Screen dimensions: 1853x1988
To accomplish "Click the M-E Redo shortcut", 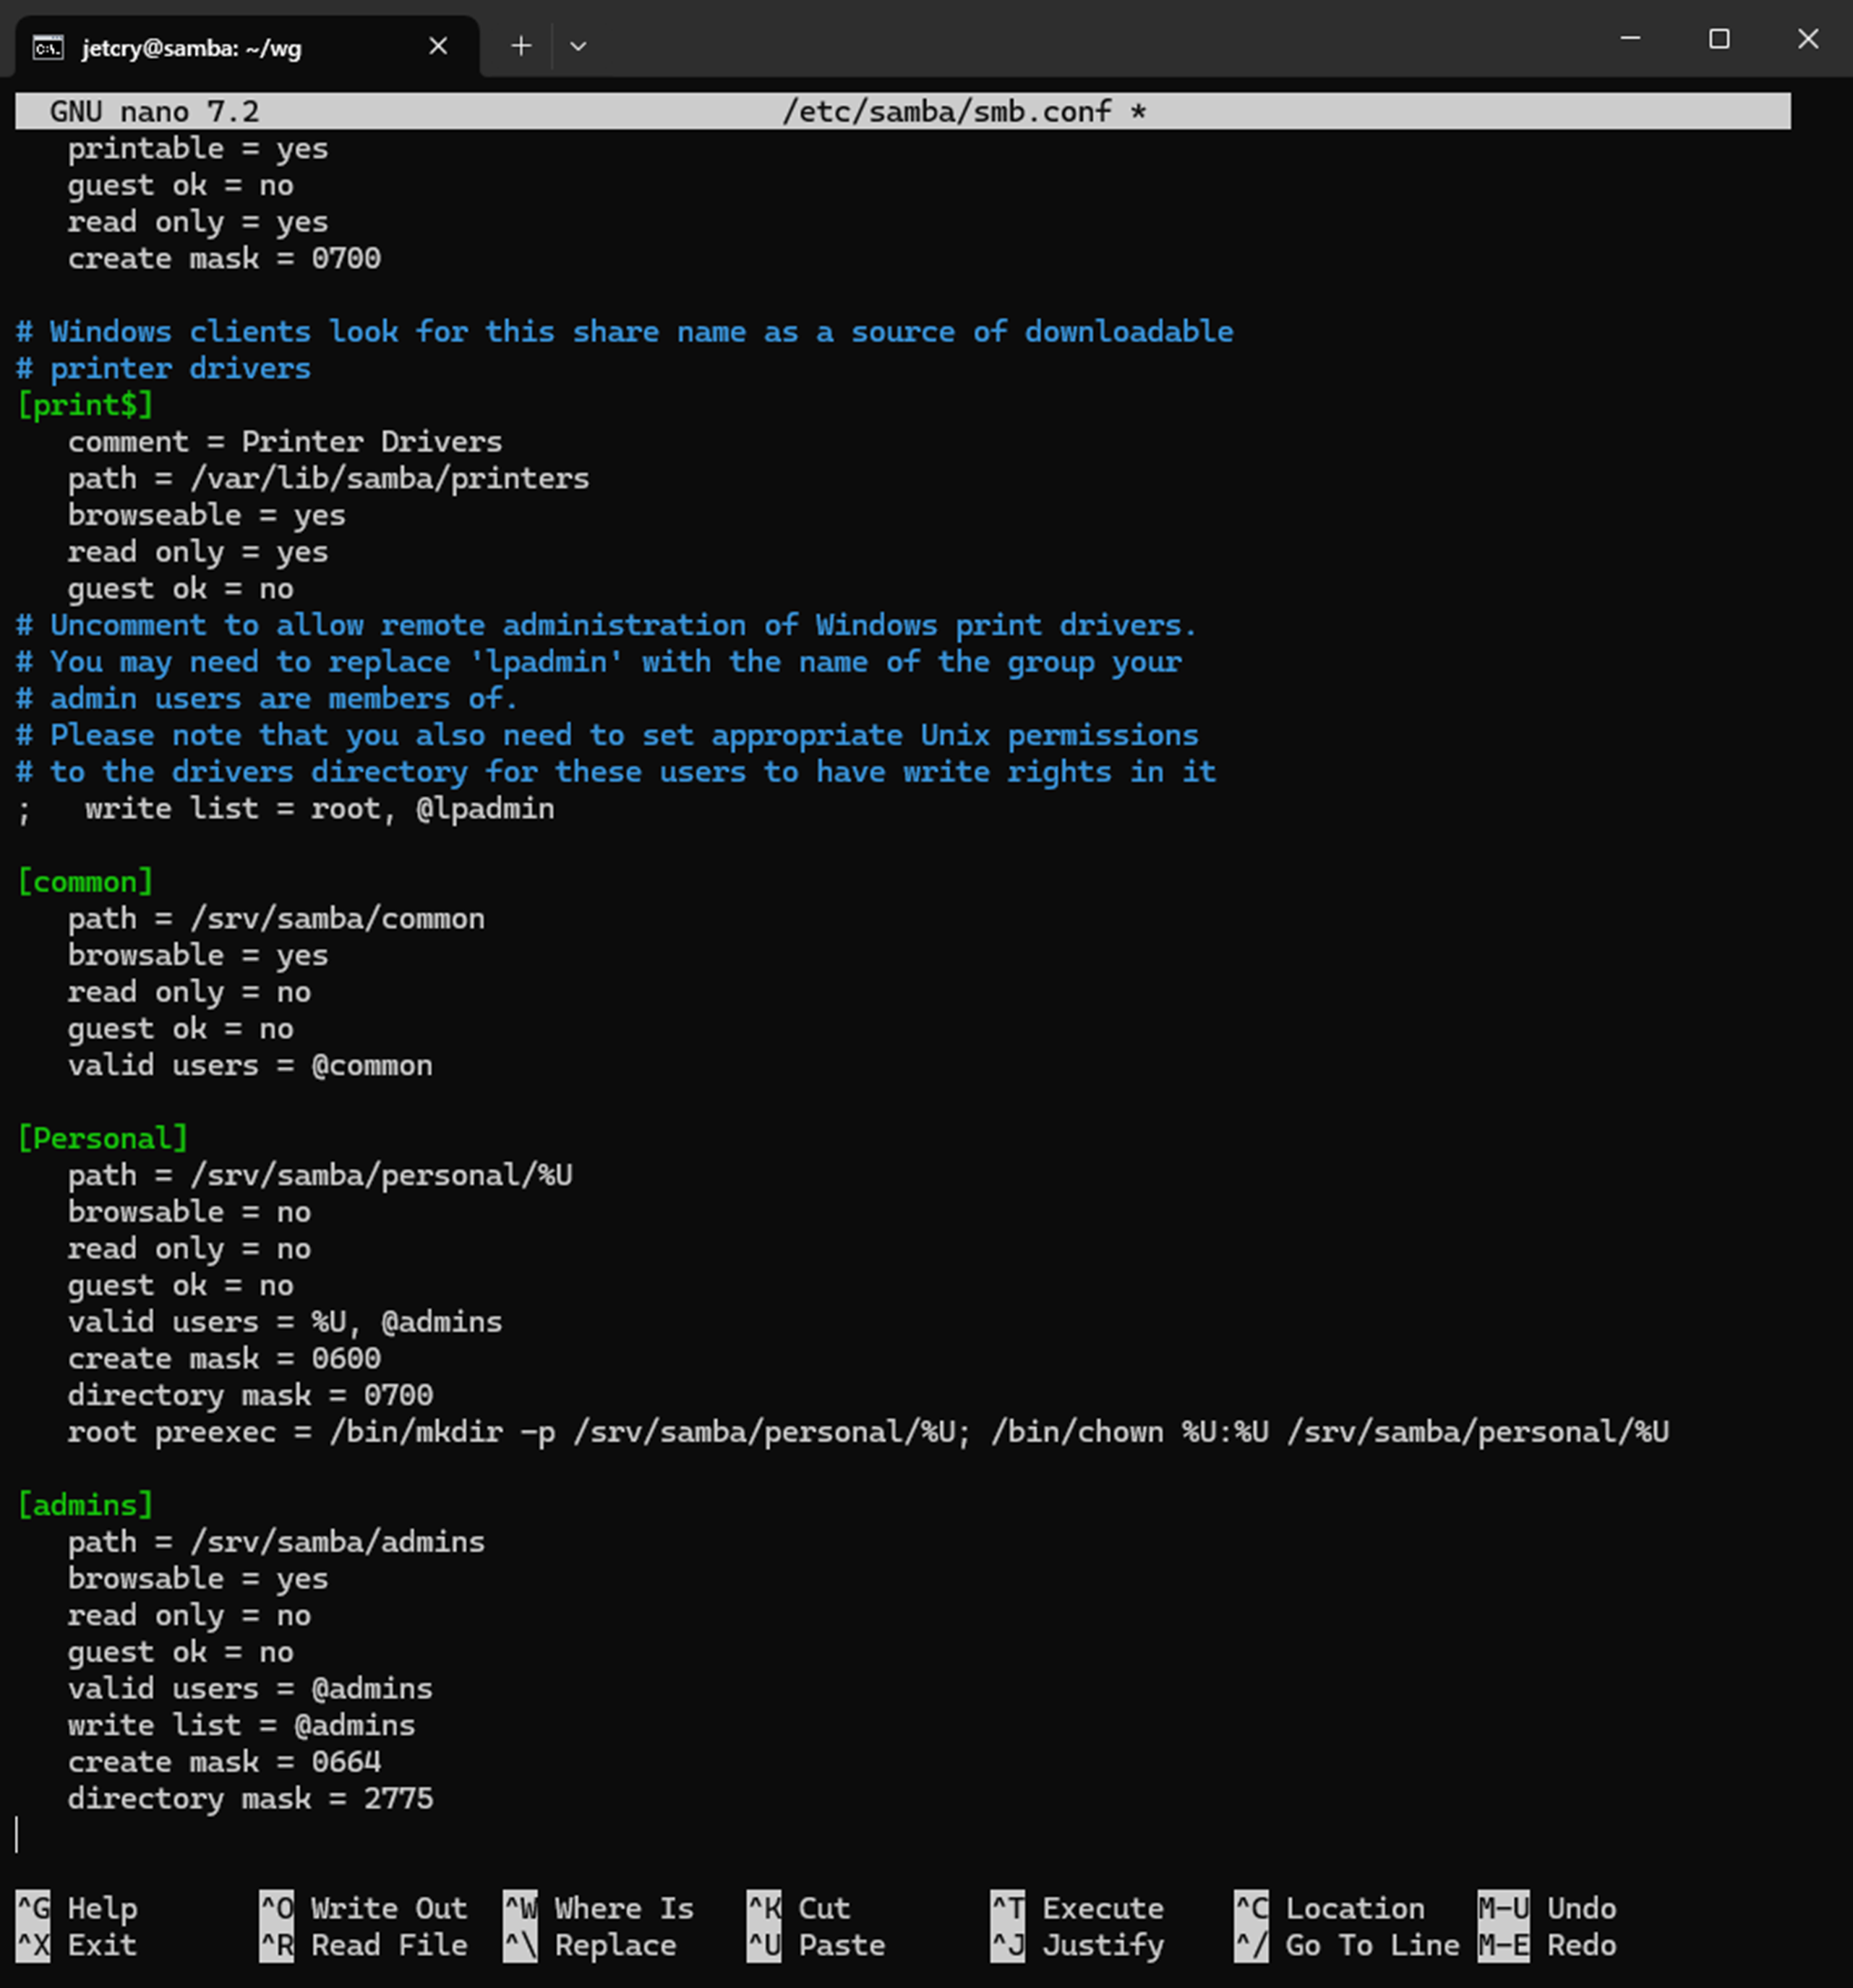I will pos(1548,1946).
